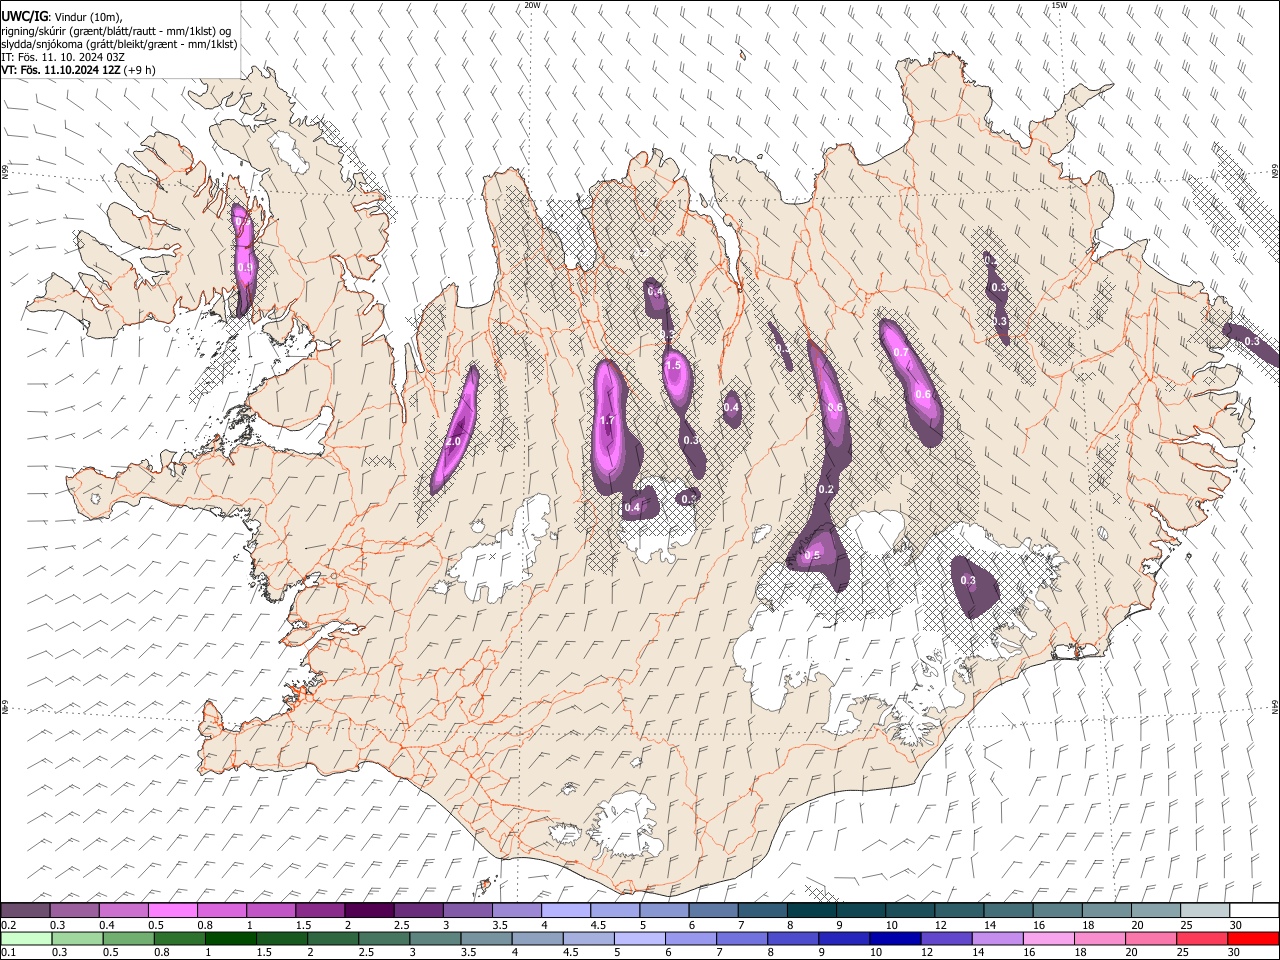Choose the dark teal 8 swatch in upper legend row
1280x960 pixels.
811,910
